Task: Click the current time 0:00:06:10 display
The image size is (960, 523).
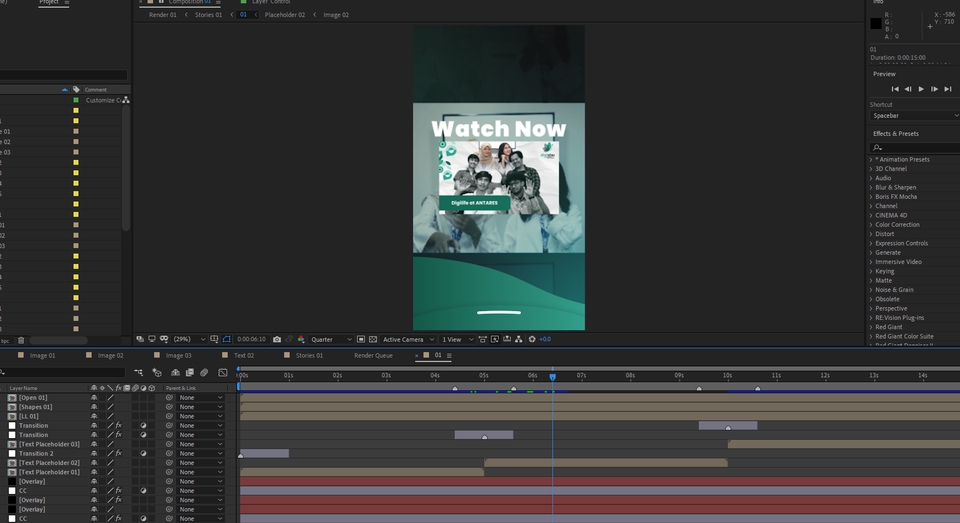Action: click(x=251, y=340)
